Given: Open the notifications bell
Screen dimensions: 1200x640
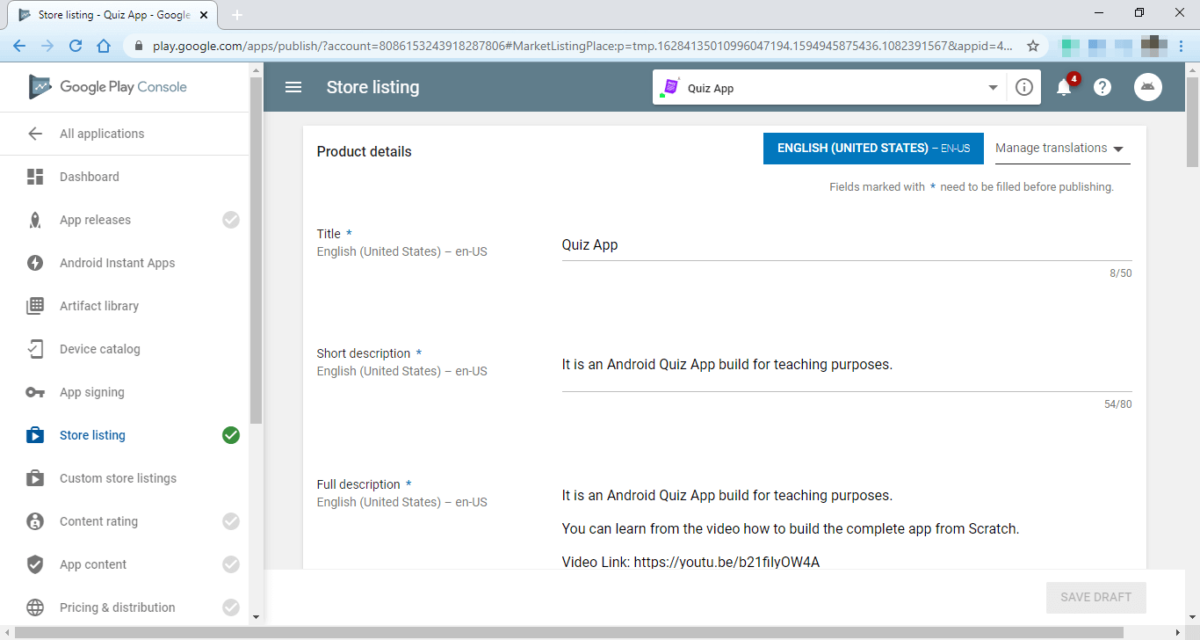Looking at the screenshot, I should 1063,87.
